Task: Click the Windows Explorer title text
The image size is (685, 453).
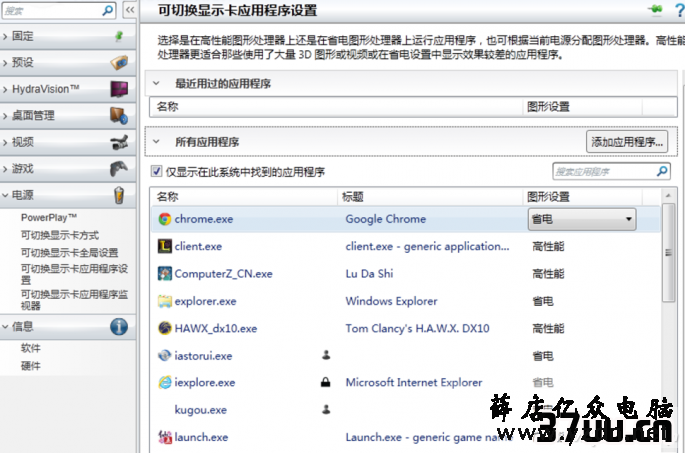Action: 391,301
